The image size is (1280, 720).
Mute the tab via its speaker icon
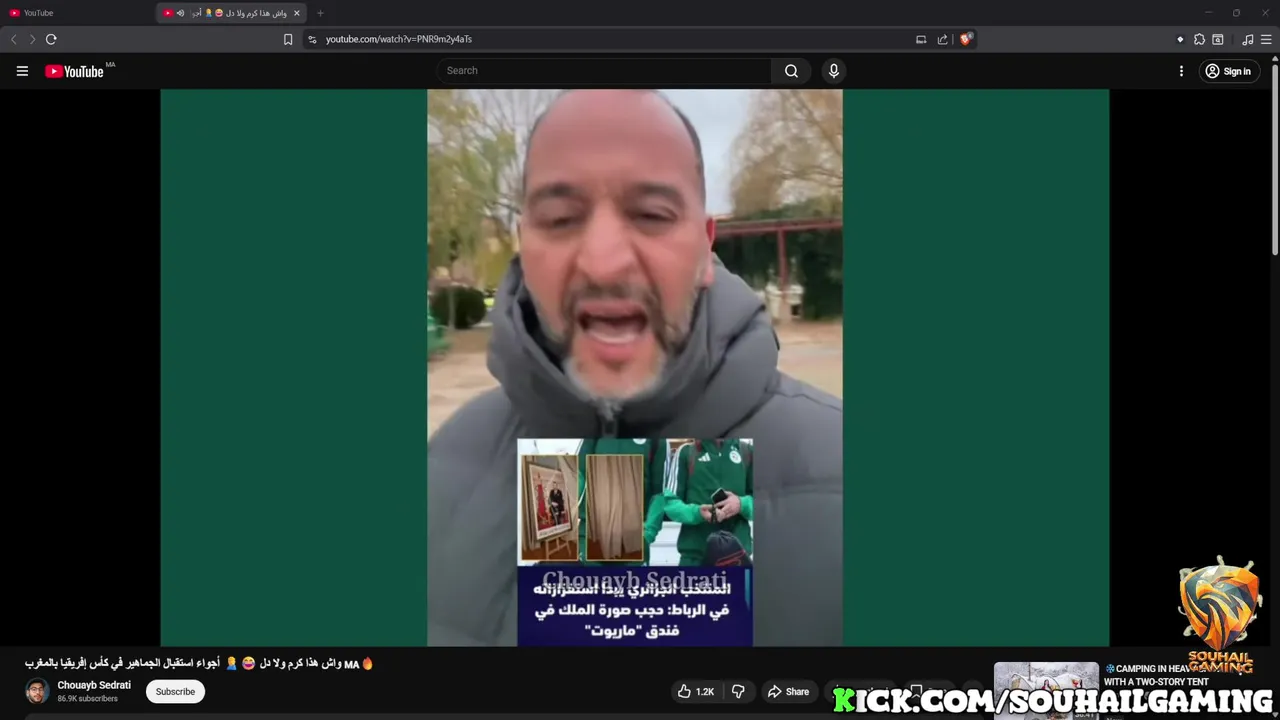[180, 13]
